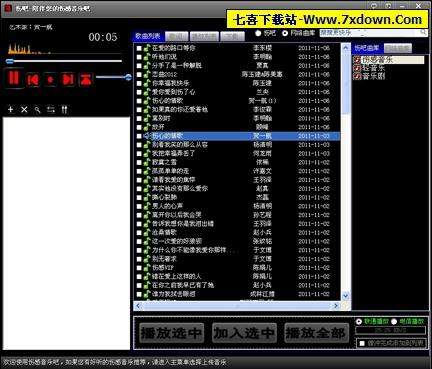Screen dimensions: 432x369
Task: Open the 音乐剧 category in the library
Action: tap(373, 76)
